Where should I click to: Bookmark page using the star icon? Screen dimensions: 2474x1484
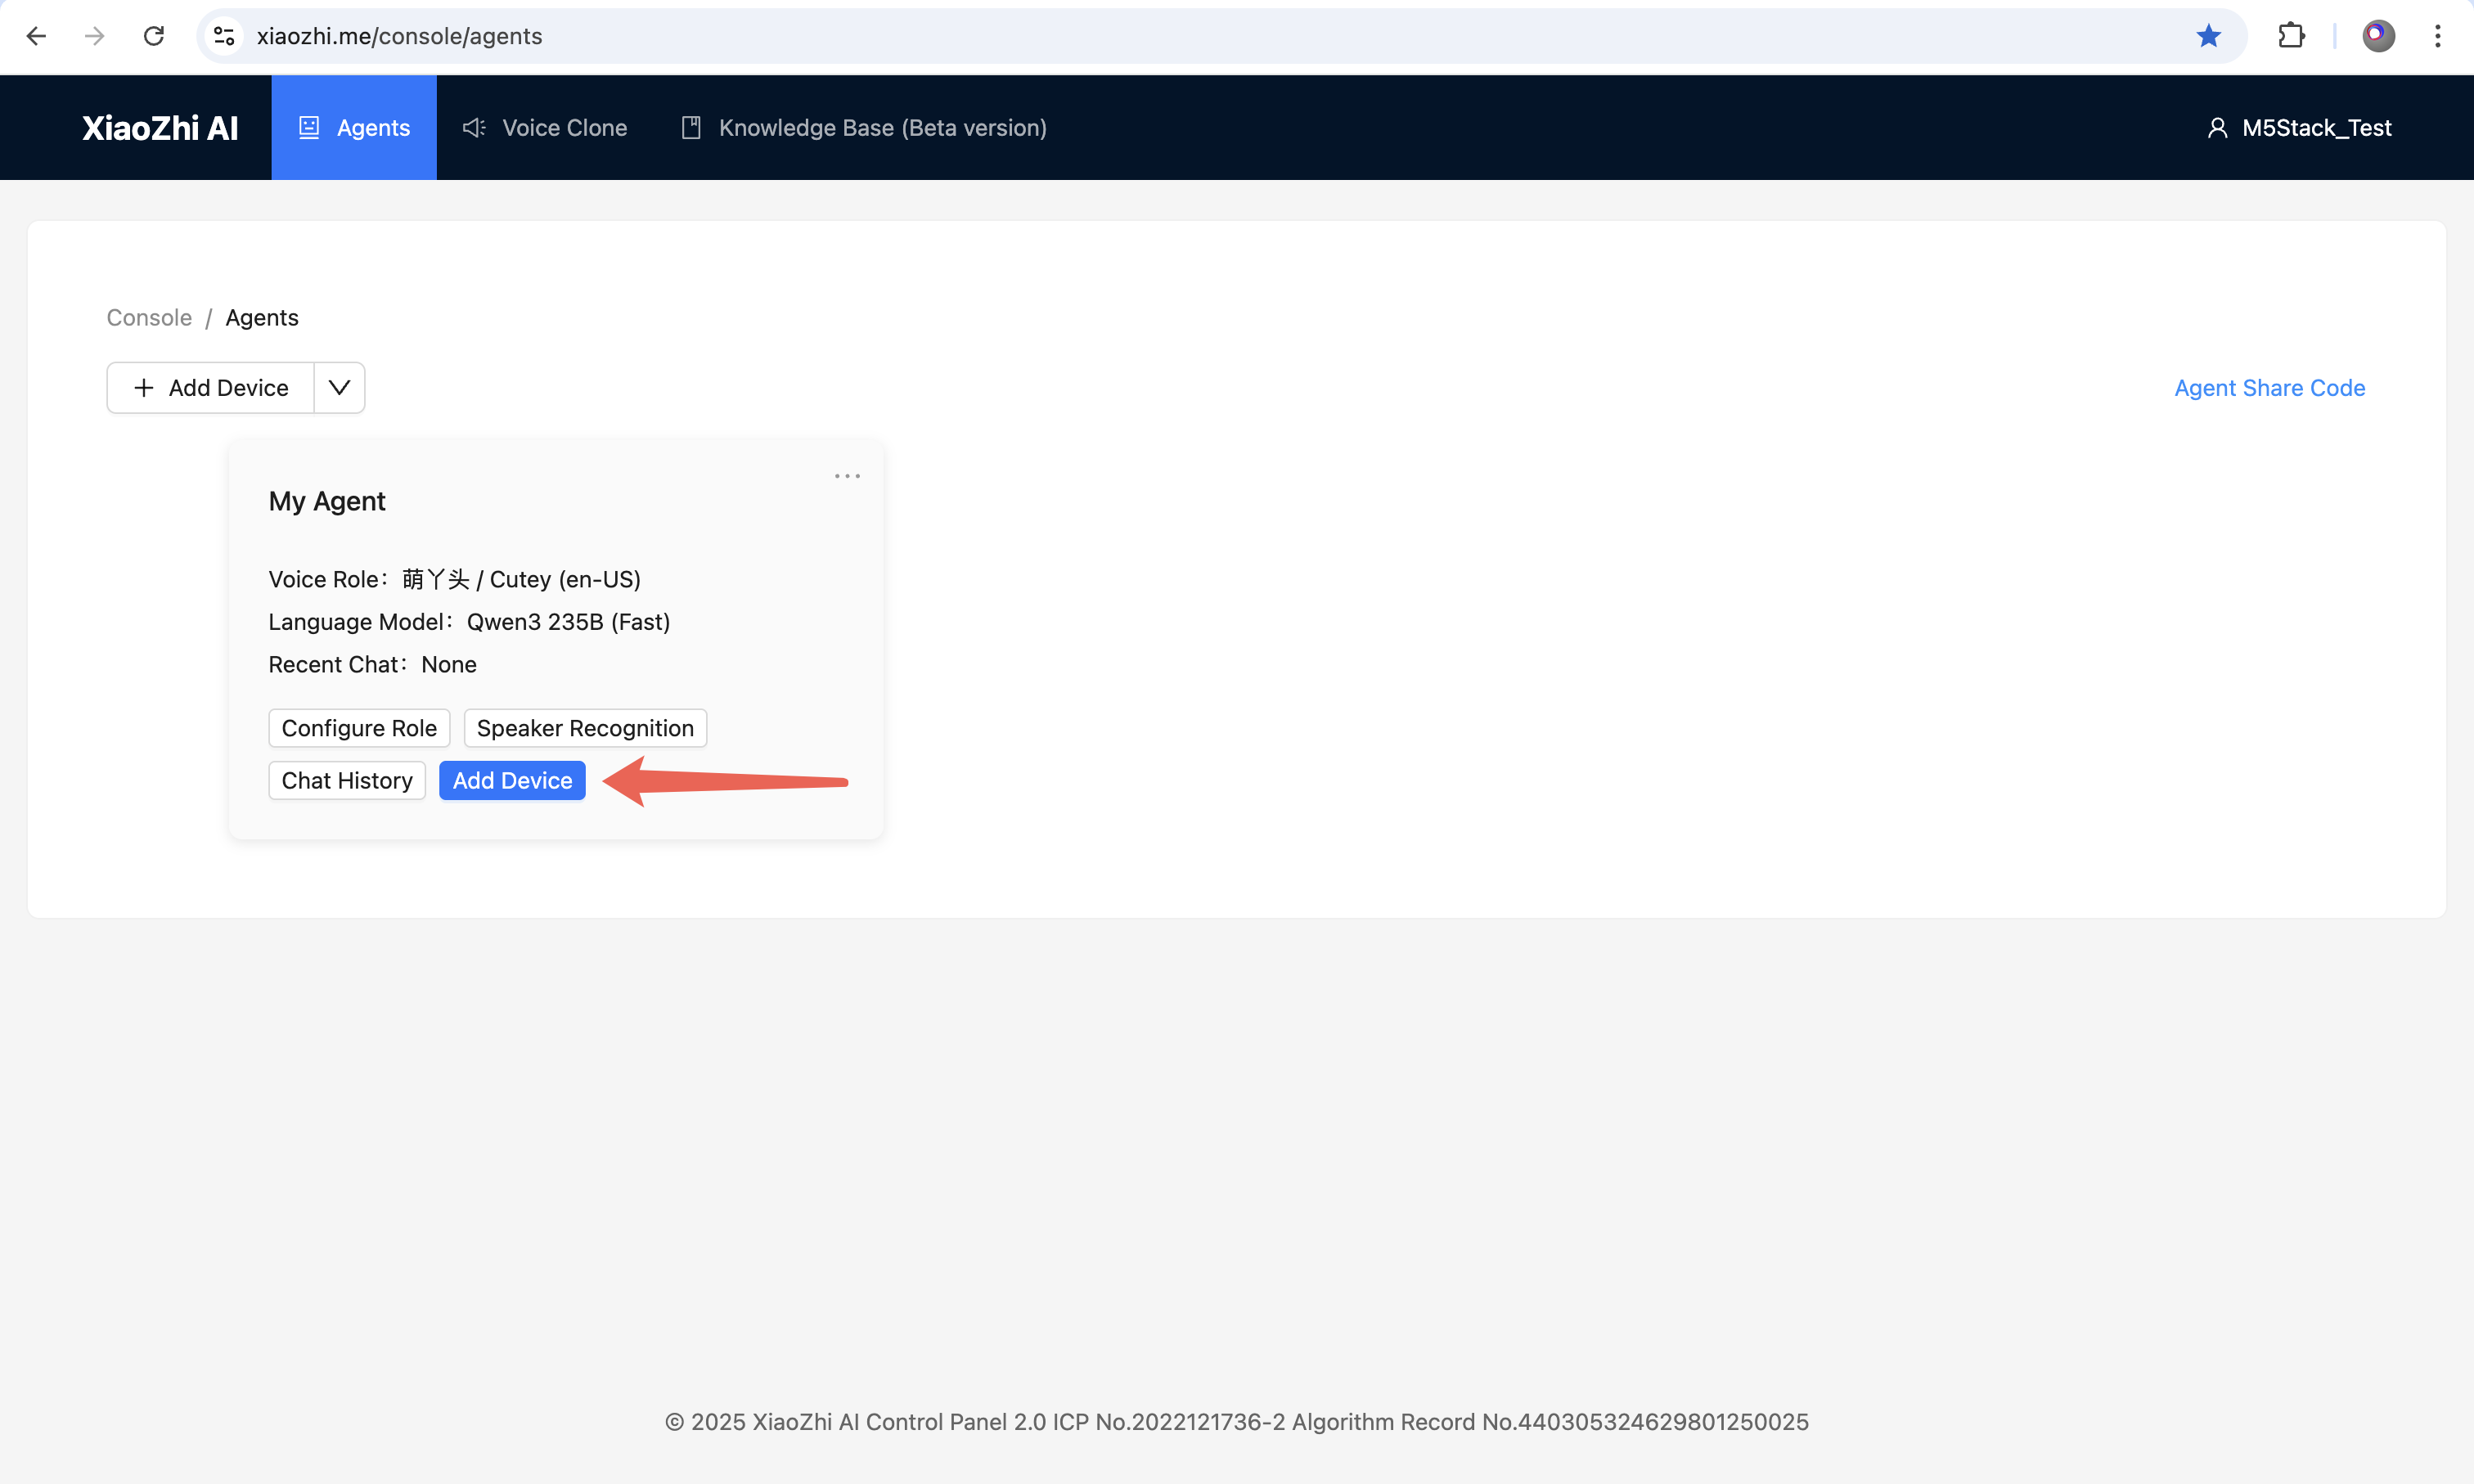pos(2208,37)
